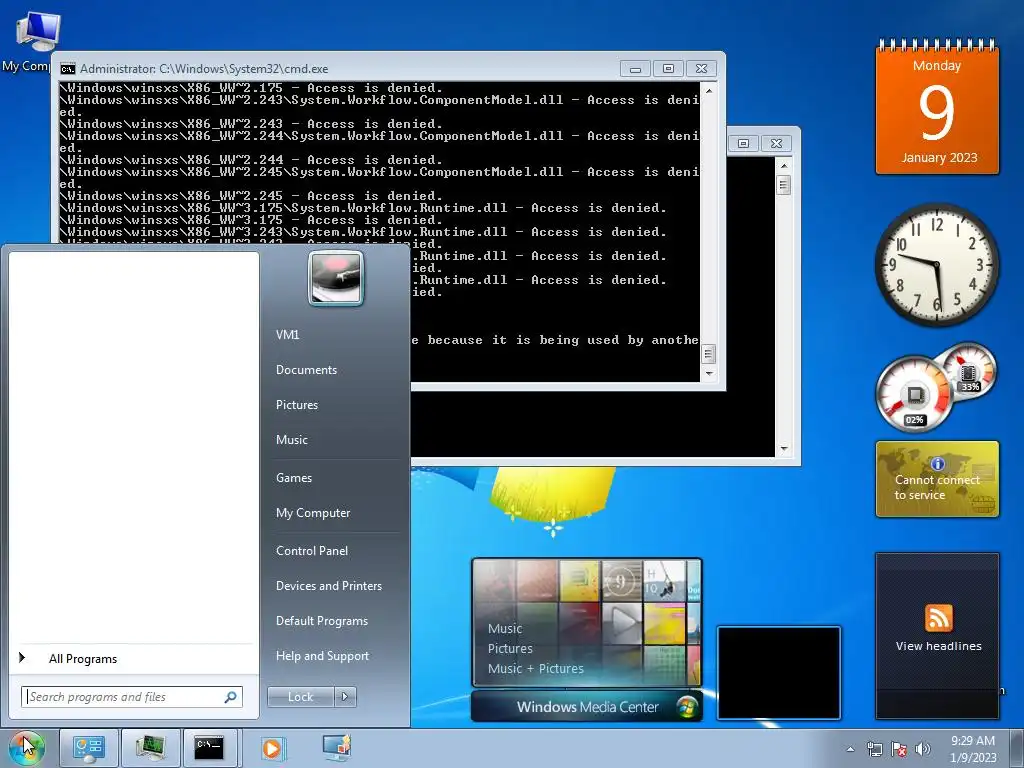Open the VM1 user folder
The image size is (1024, 768).
click(287, 335)
